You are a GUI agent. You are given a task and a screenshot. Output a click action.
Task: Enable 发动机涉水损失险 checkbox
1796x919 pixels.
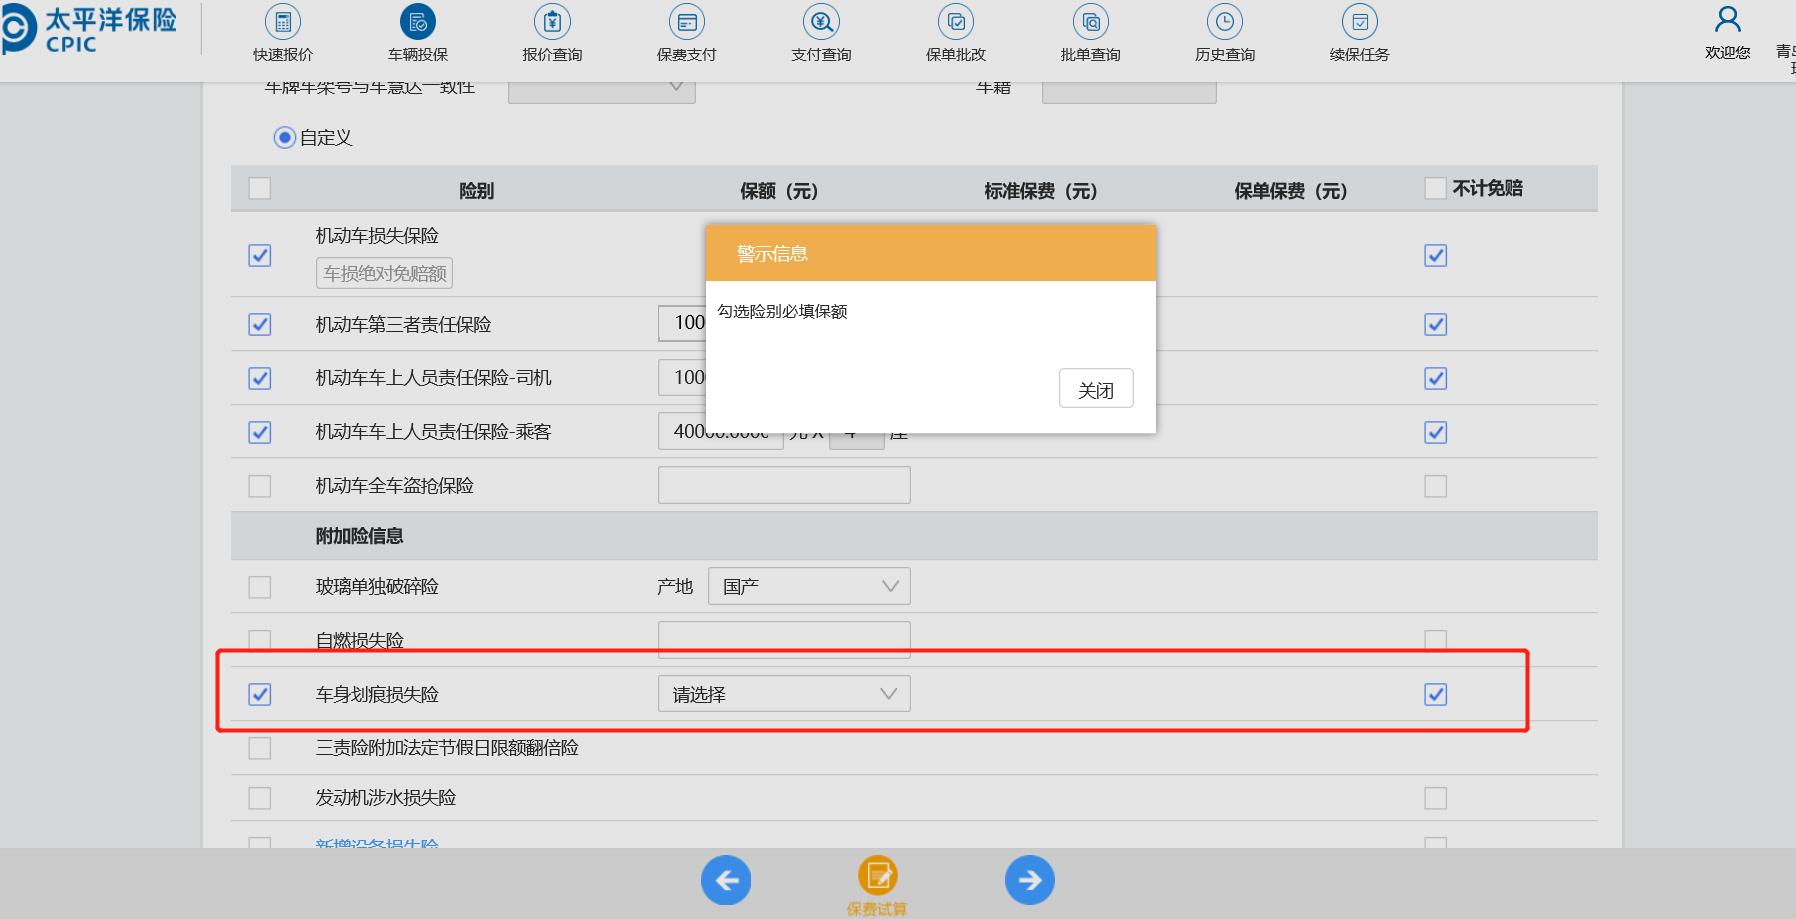tap(260, 798)
